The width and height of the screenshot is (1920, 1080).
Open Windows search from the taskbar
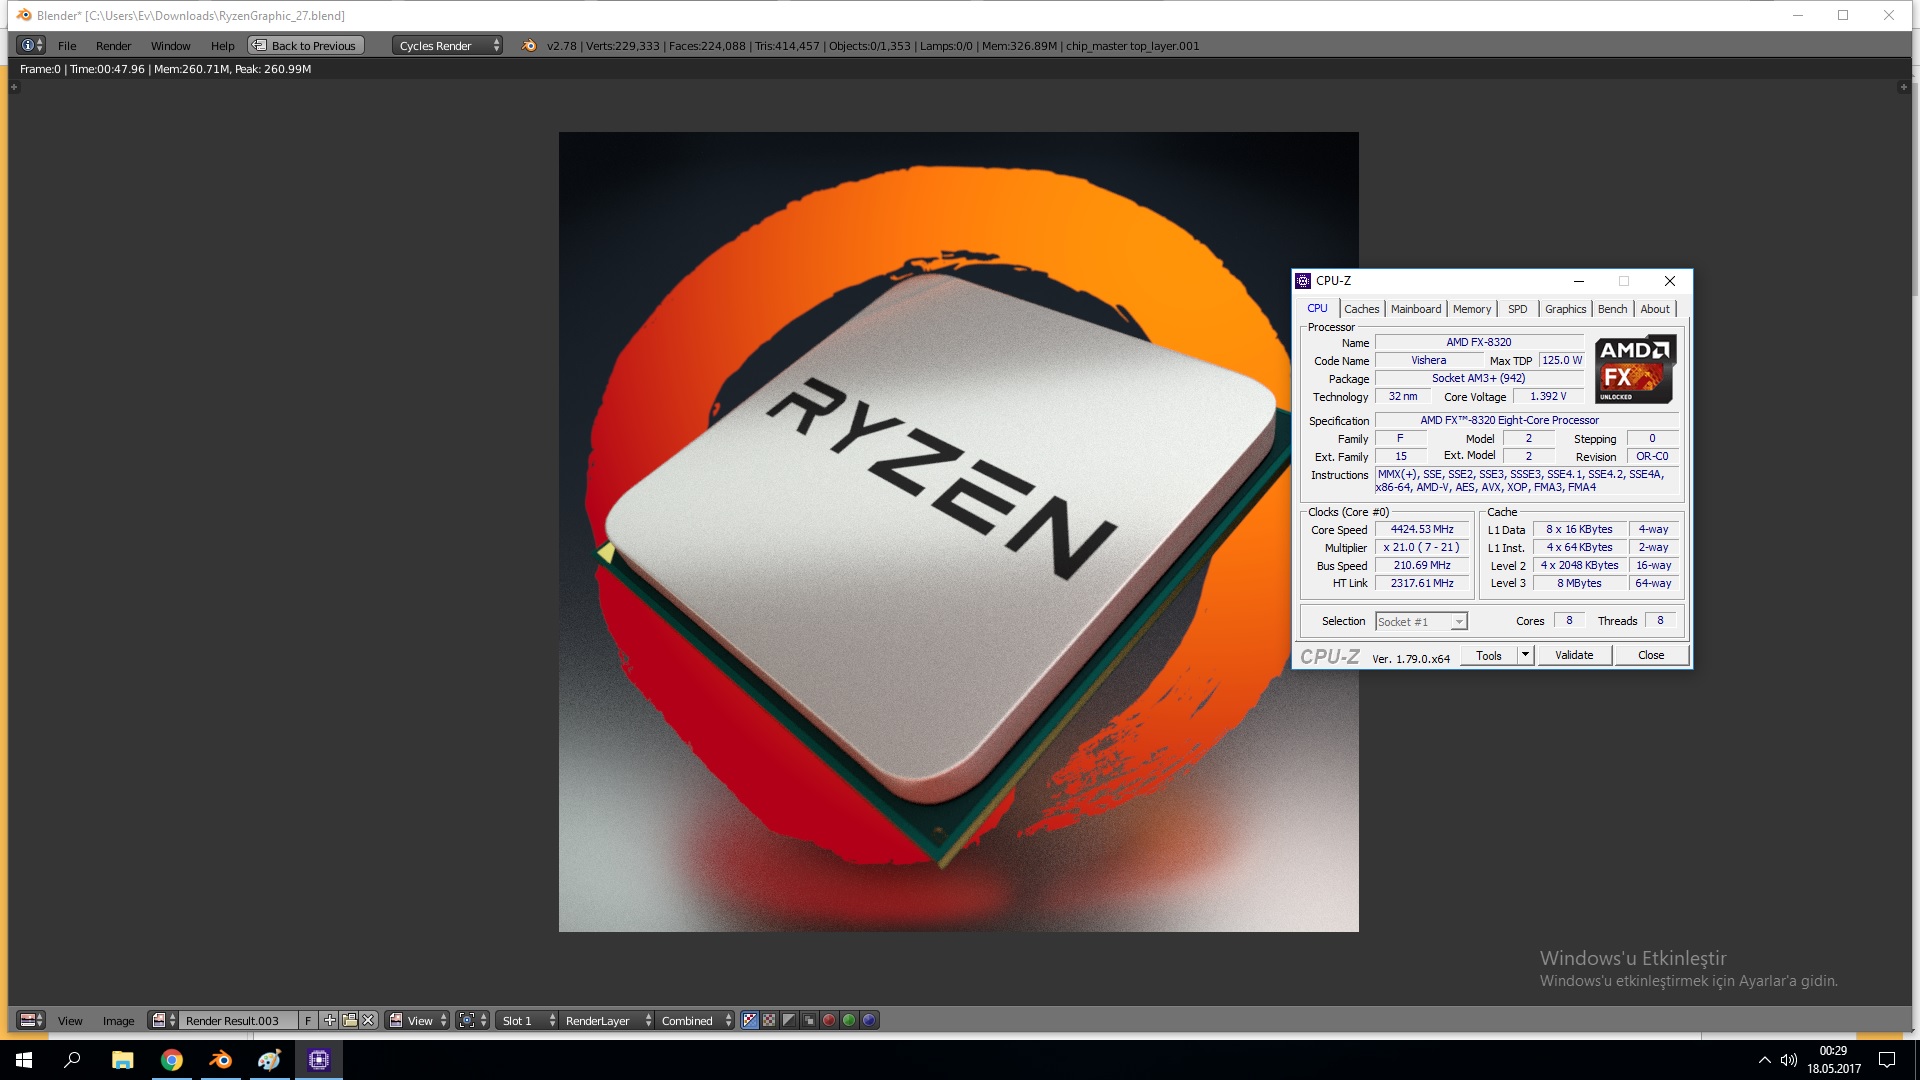pos(72,1060)
